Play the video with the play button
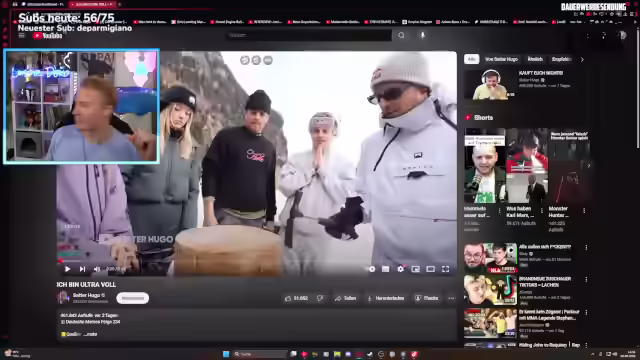This screenshot has width=640, height=360. click(67, 269)
